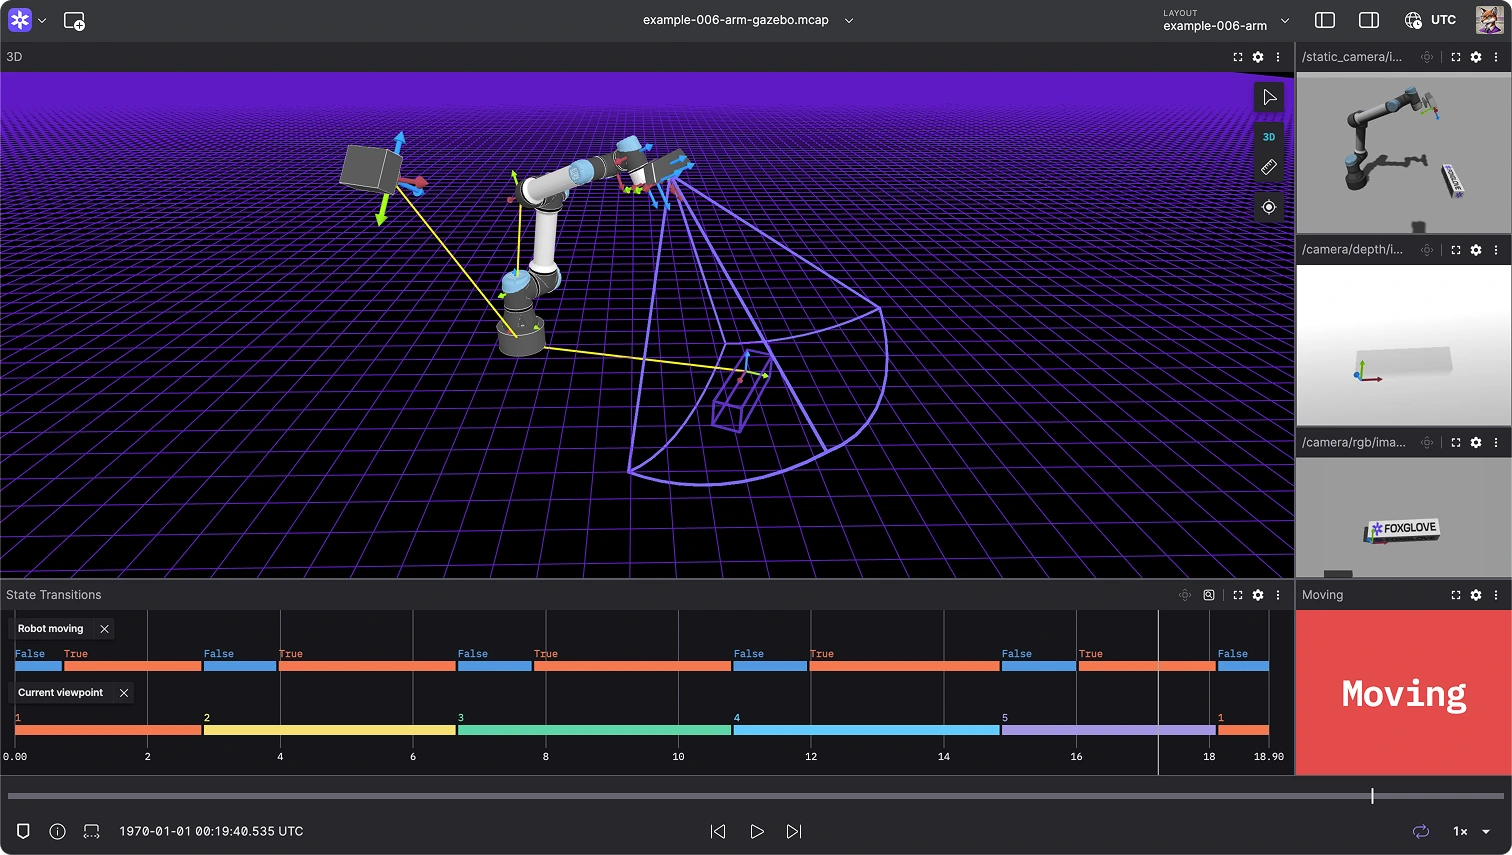
Task: Click the sync camera icon in State Transitions panel
Action: point(1185,594)
